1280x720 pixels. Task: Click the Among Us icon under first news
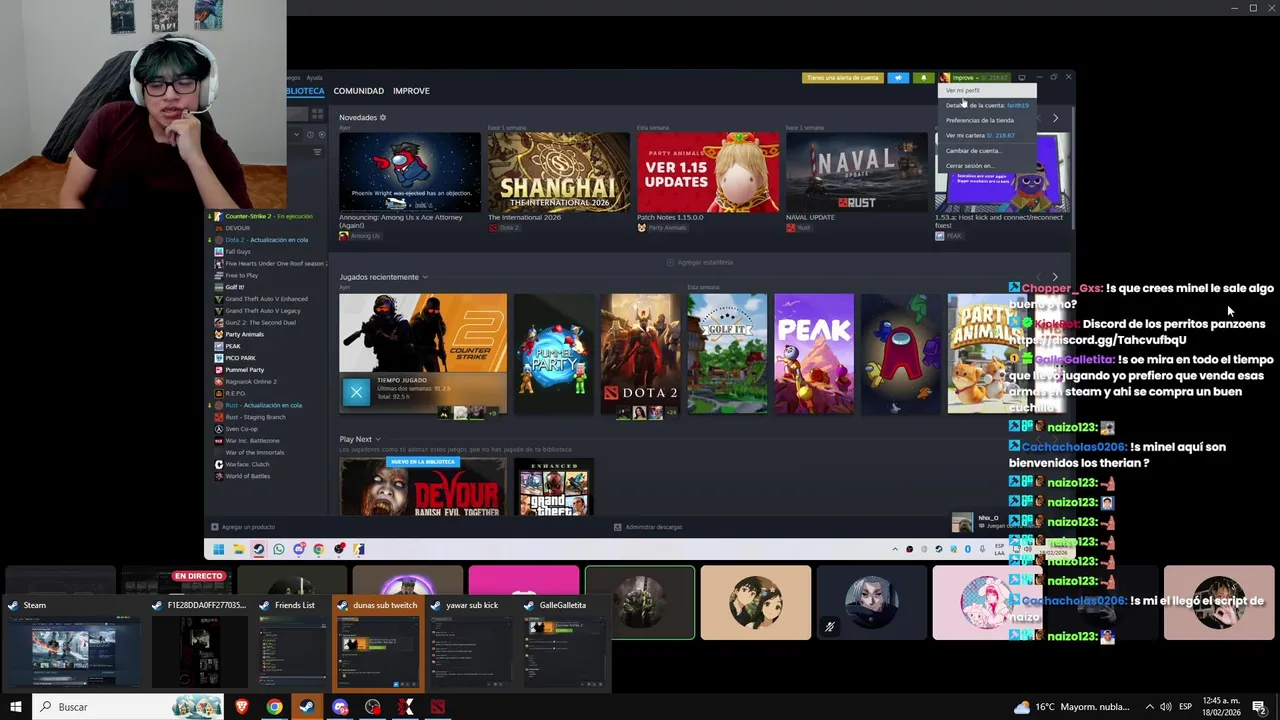point(343,236)
